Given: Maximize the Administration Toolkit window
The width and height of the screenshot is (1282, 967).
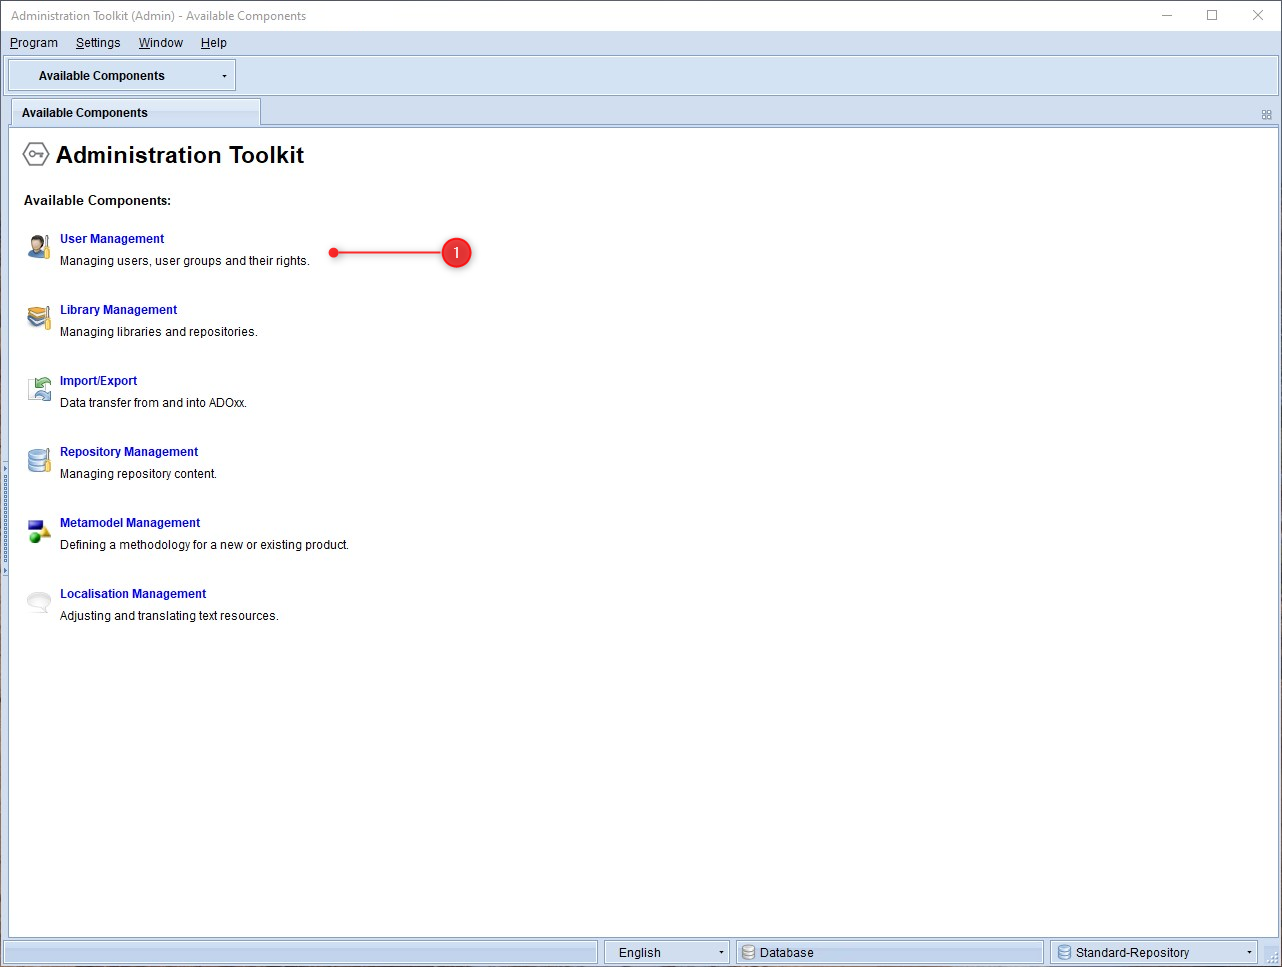Looking at the screenshot, I should click(x=1212, y=15).
